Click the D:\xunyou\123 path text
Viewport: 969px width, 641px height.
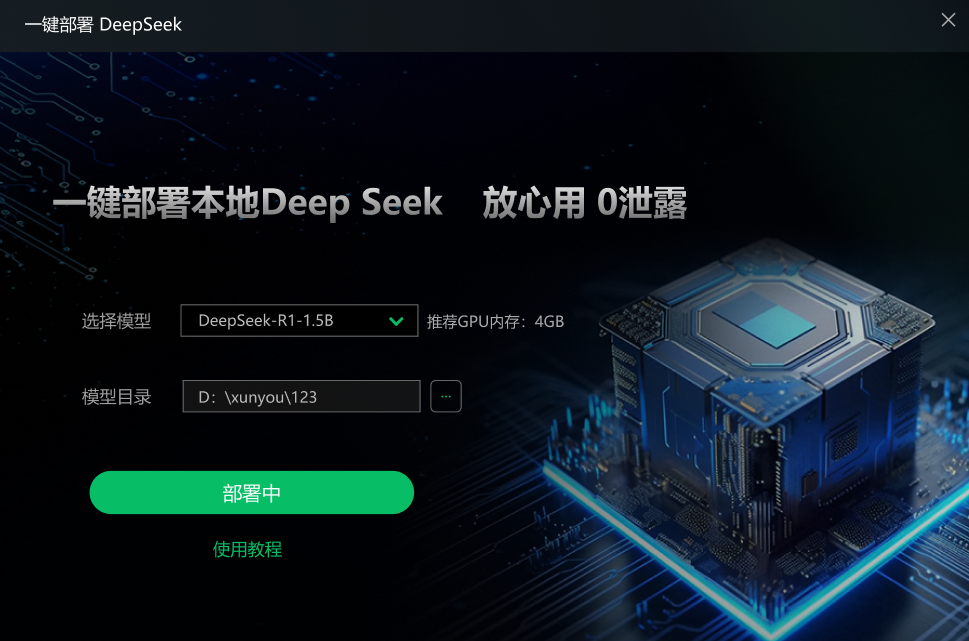click(x=258, y=397)
